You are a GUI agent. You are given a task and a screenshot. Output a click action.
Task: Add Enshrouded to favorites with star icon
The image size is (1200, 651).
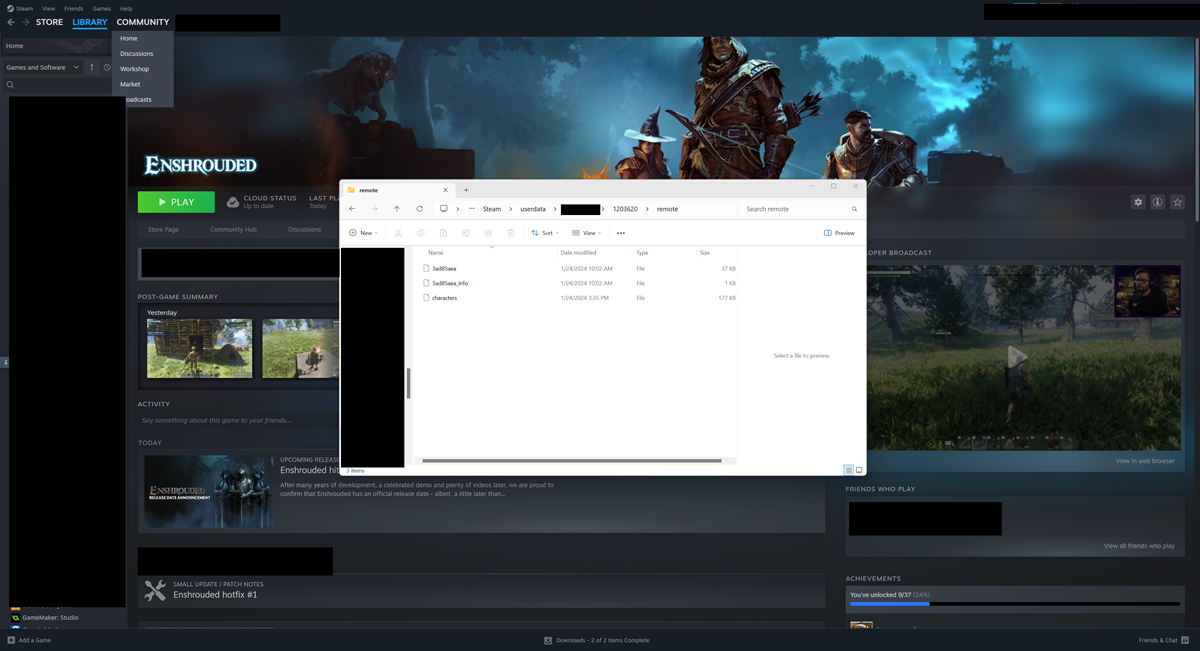[1178, 202]
